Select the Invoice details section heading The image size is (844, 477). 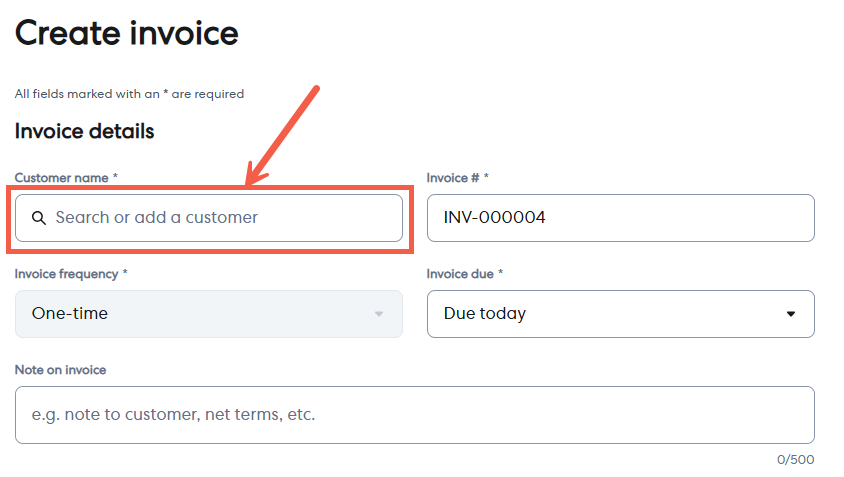(x=85, y=131)
